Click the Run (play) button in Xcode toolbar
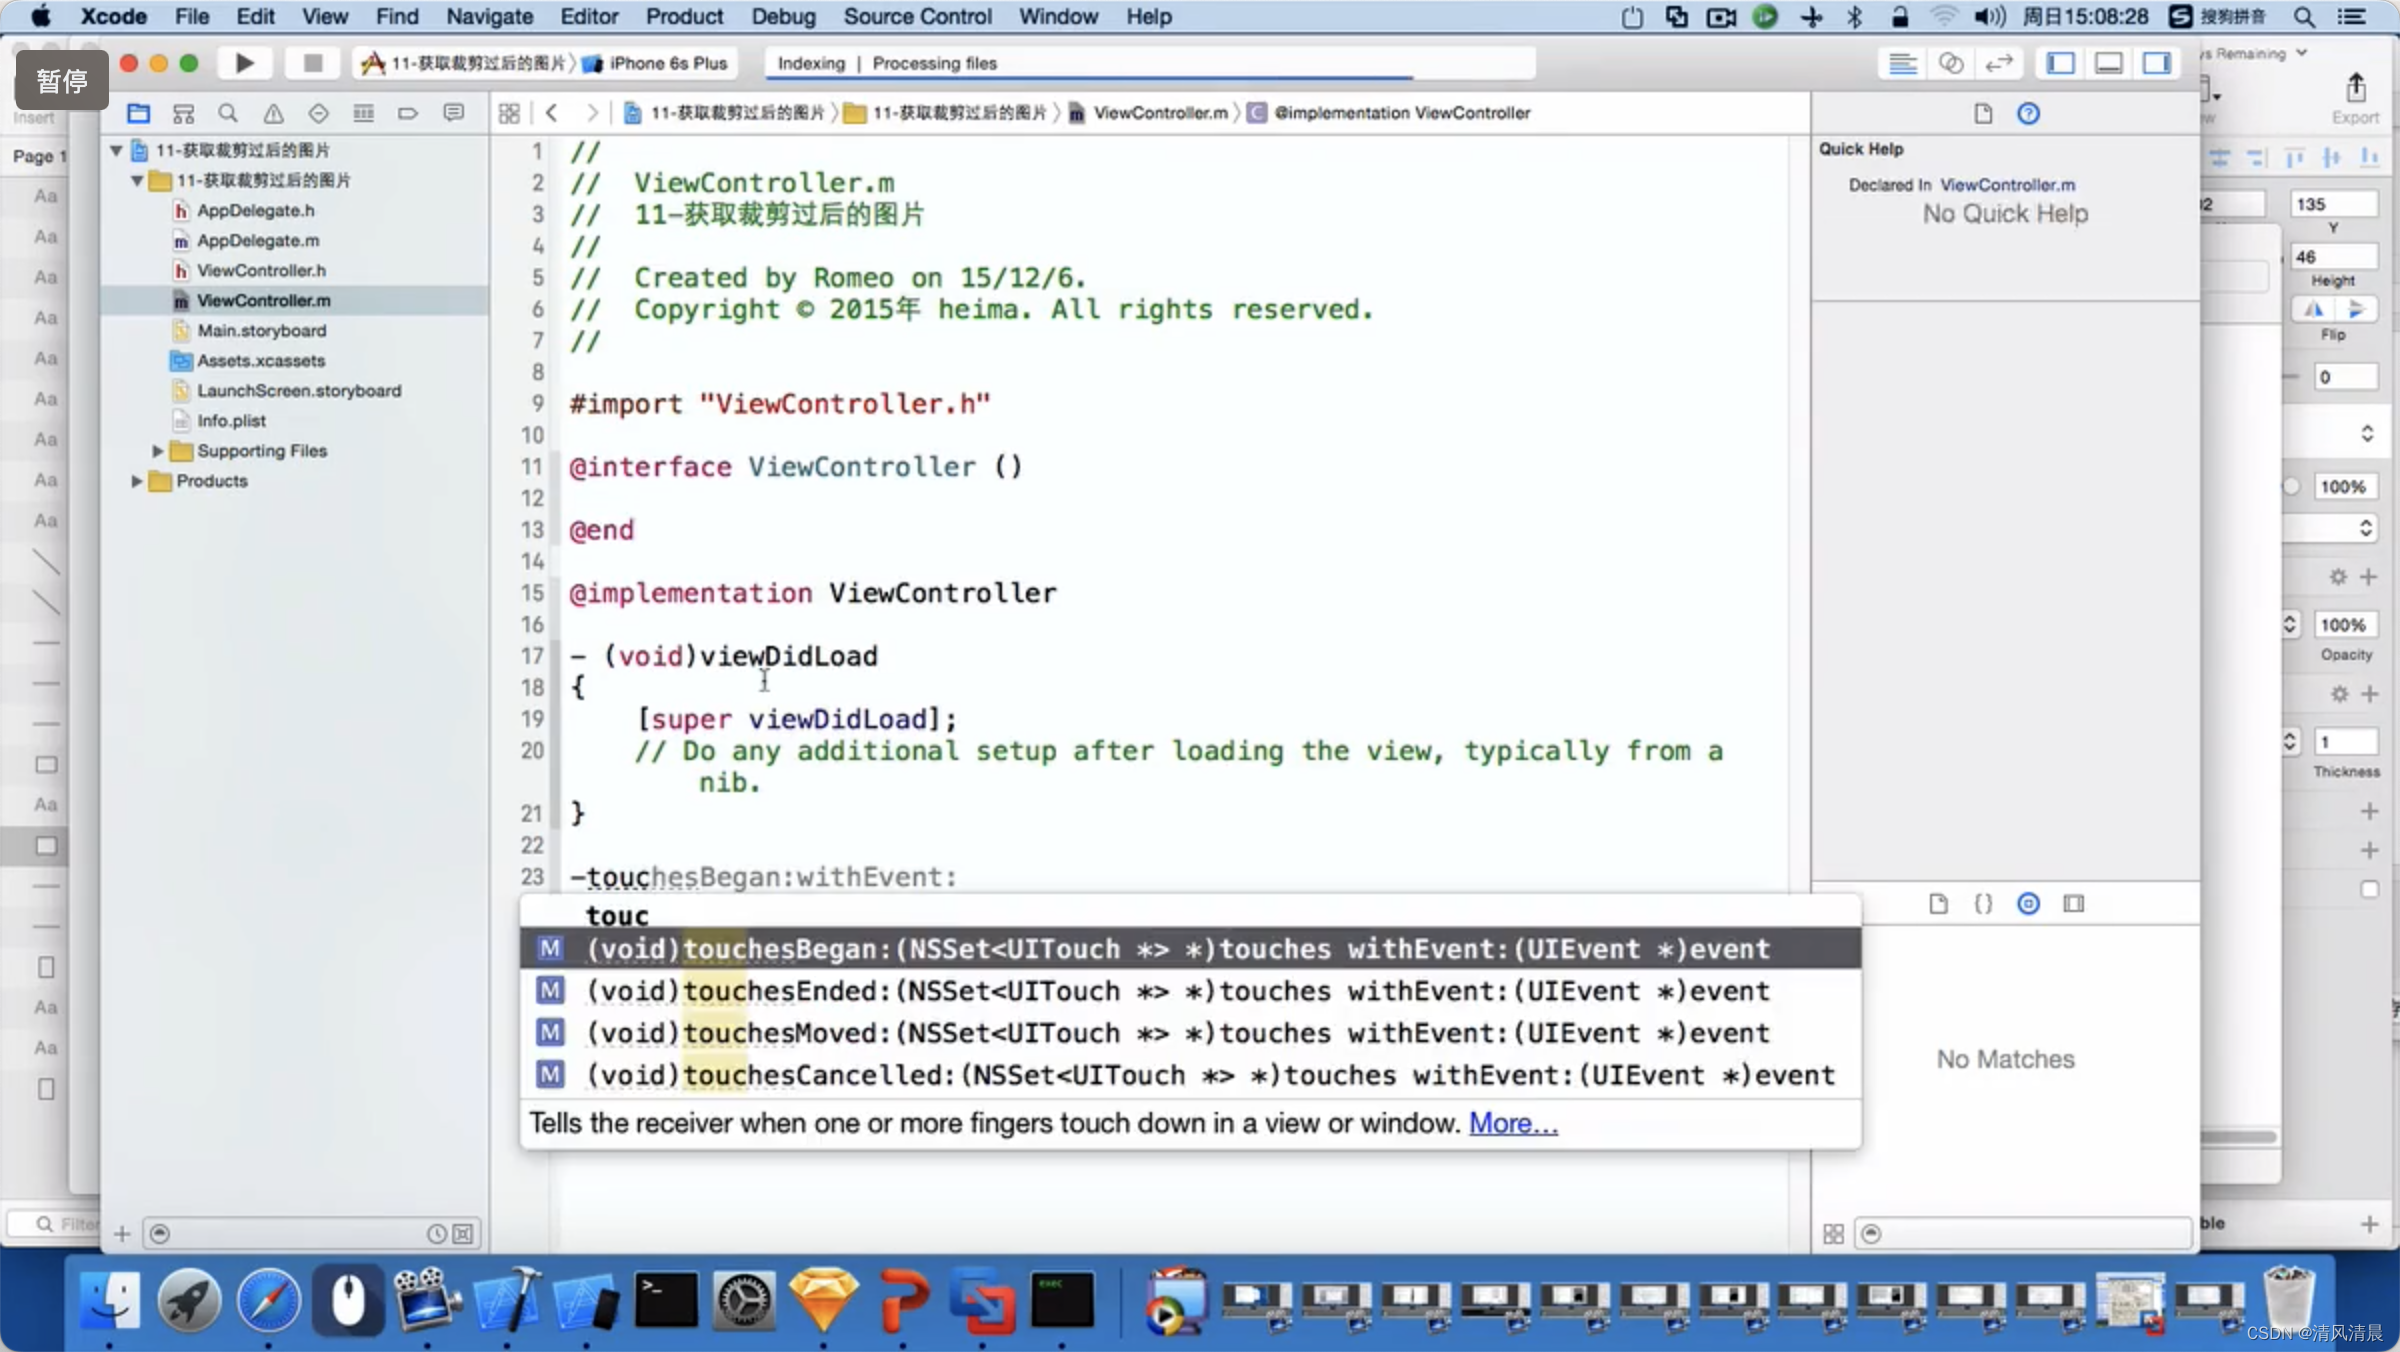Screen dimensions: 2400x1352 tap(244, 63)
